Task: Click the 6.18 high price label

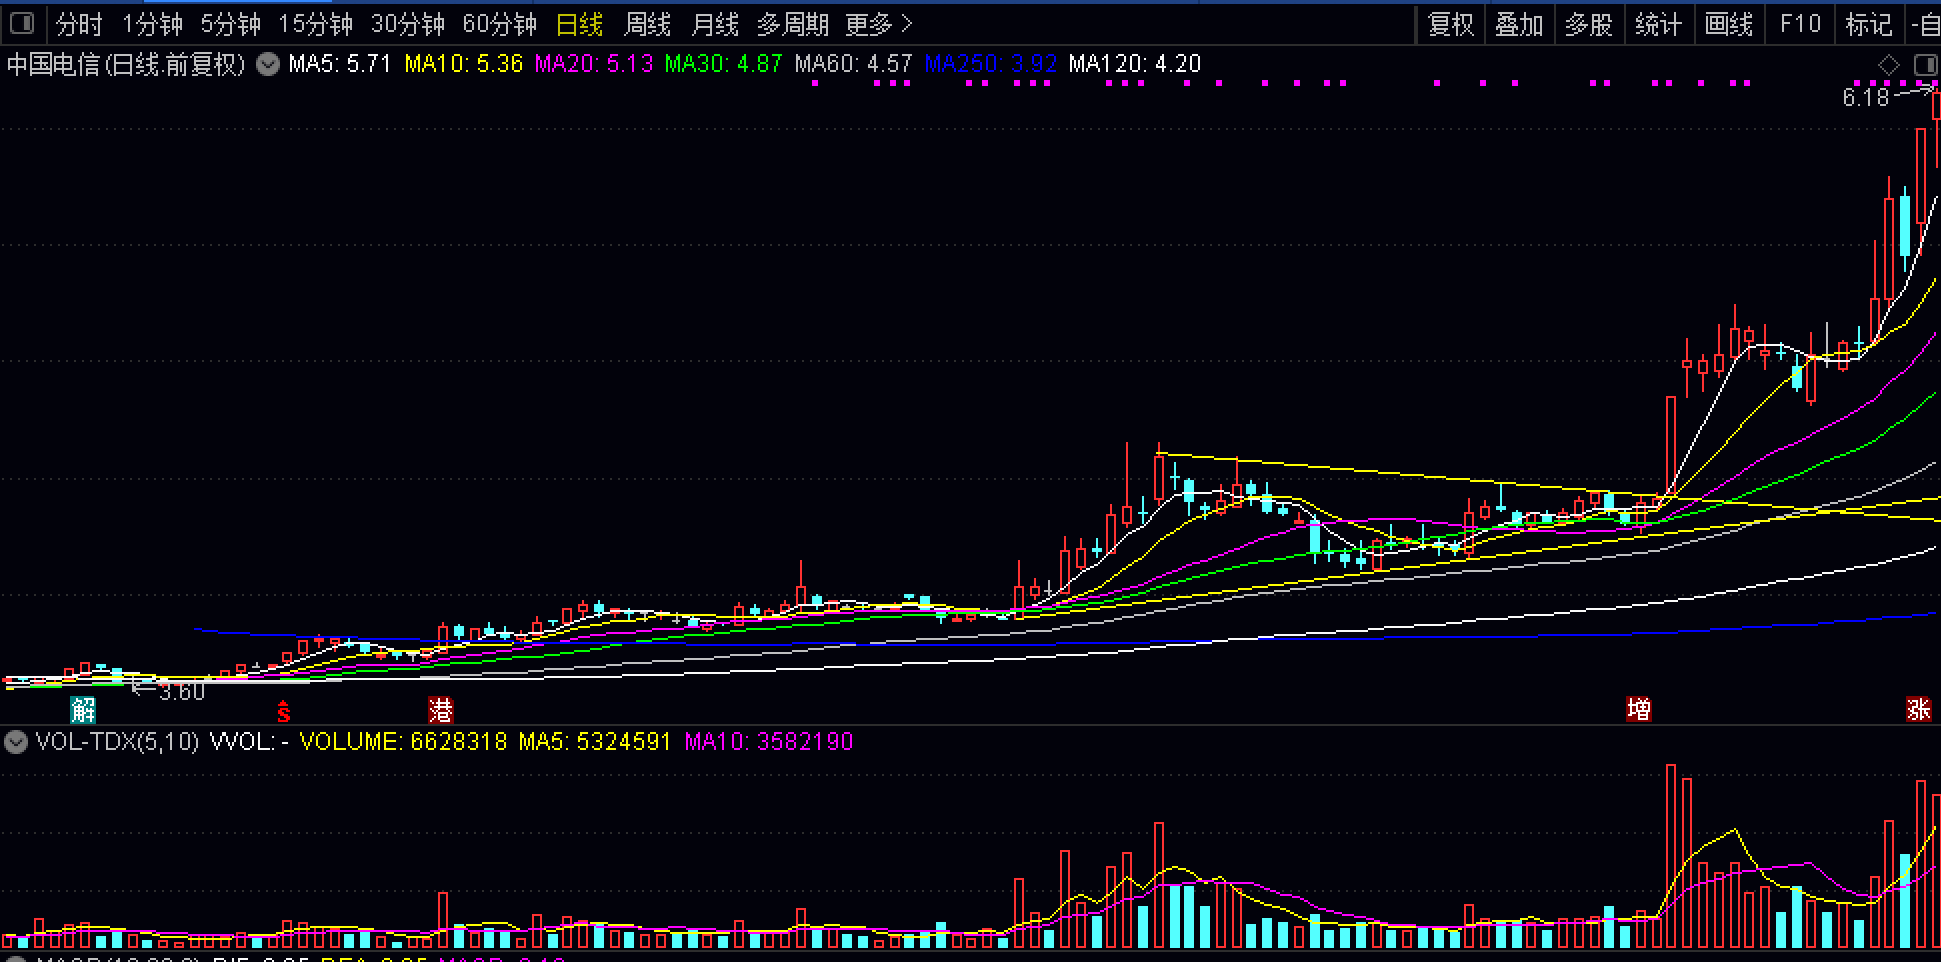Action: [x=1865, y=98]
